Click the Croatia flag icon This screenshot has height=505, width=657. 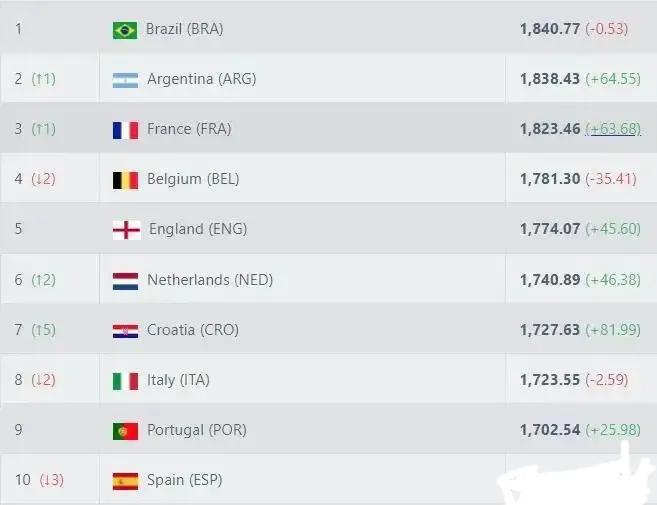pyautogui.click(x=125, y=330)
